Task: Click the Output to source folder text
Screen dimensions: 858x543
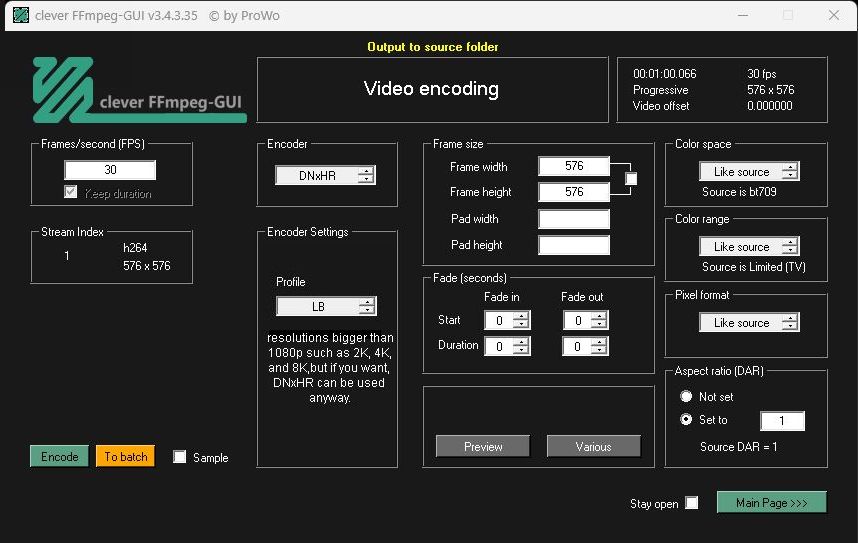Action: pyautogui.click(x=433, y=47)
